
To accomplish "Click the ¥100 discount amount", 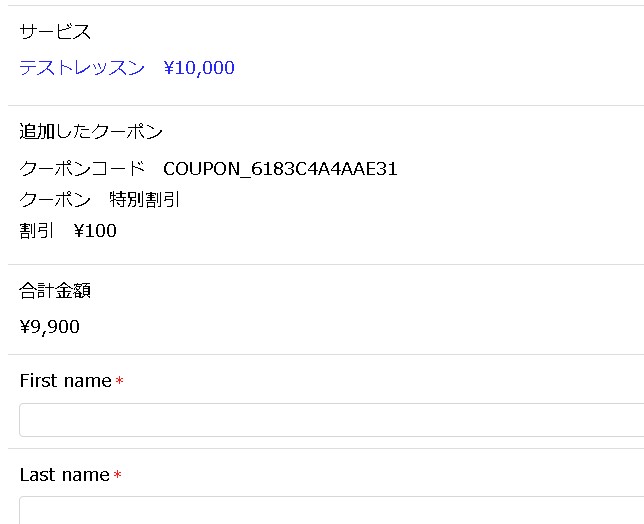I will tap(95, 231).
